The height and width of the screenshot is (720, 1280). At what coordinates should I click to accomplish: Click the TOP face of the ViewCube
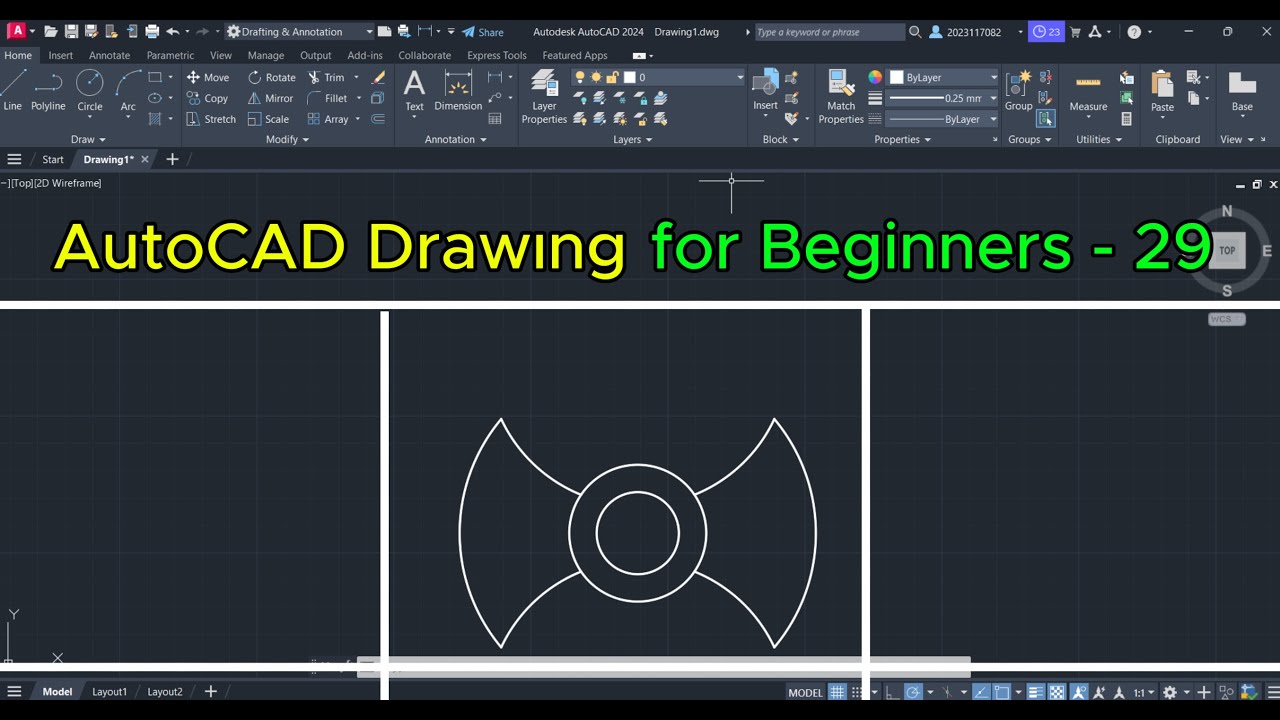click(1227, 251)
